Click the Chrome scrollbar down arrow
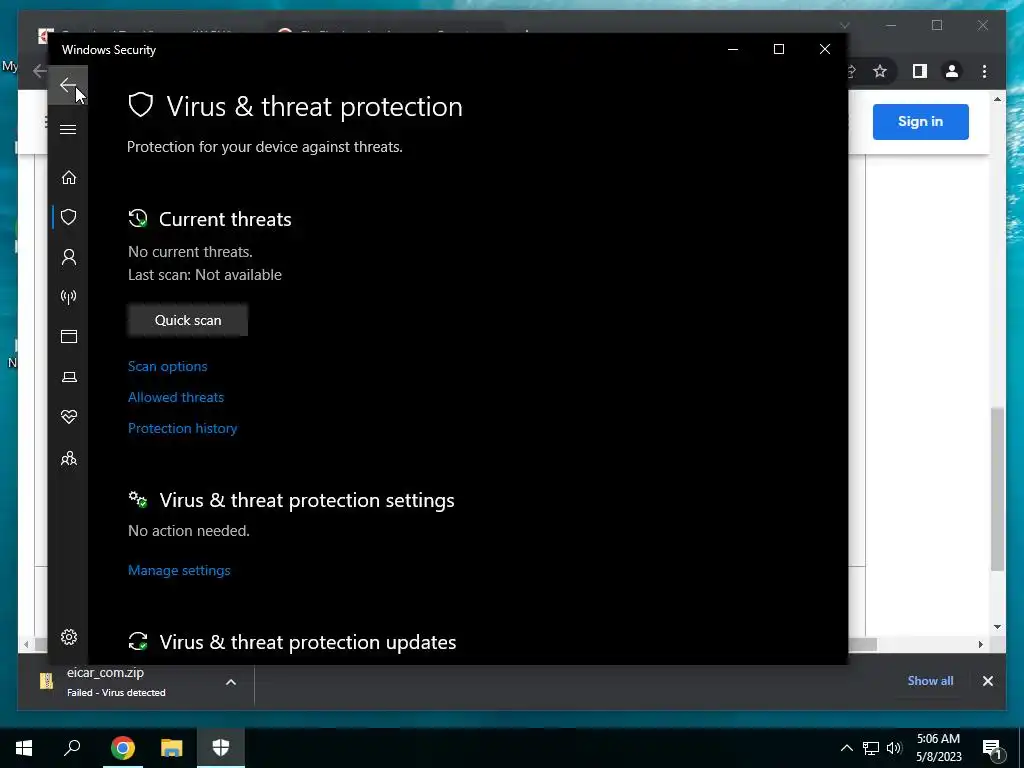1024x768 pixels. 997,627
